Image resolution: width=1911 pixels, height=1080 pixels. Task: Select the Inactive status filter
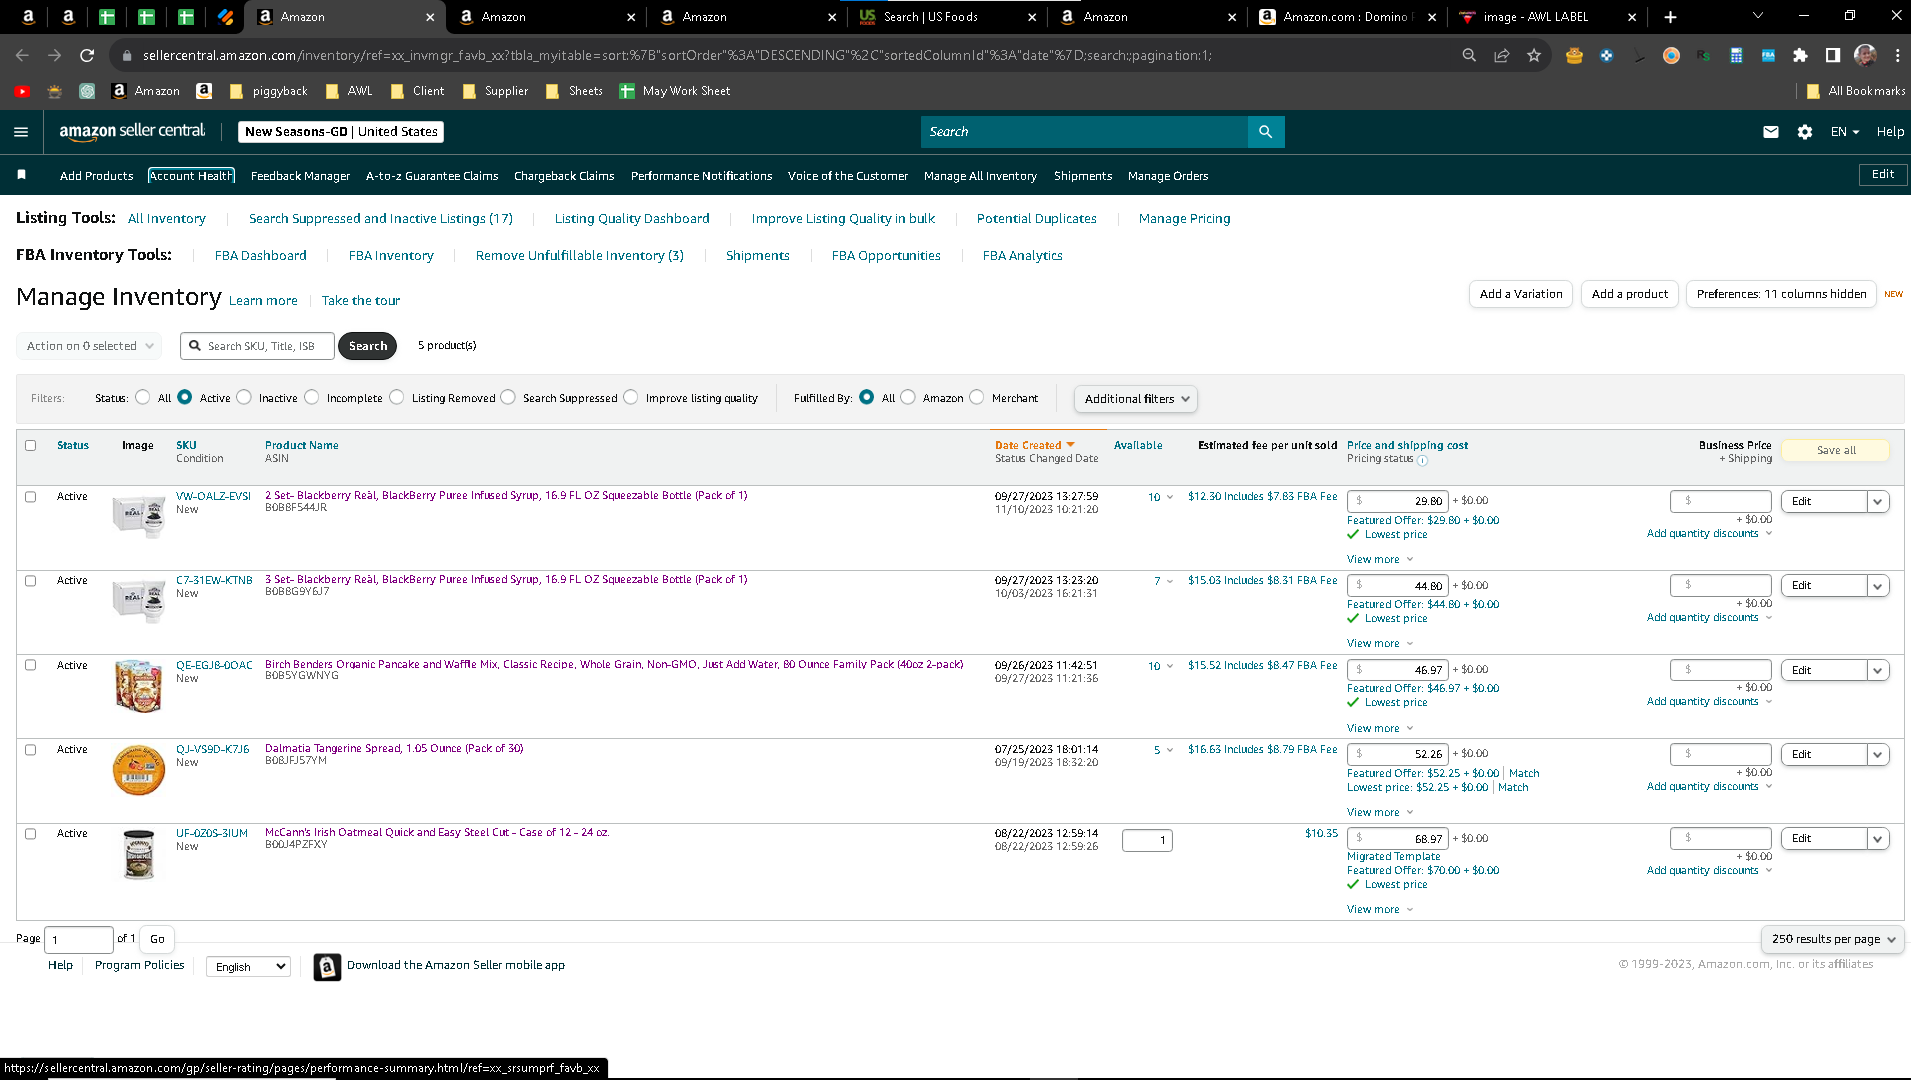(244, 398)
